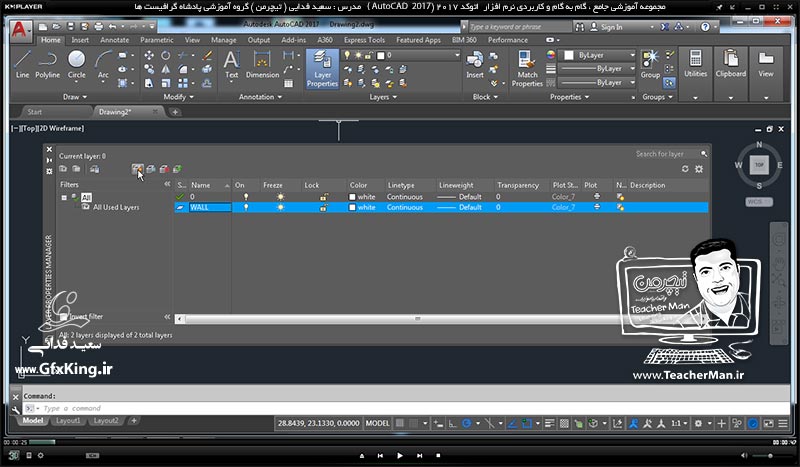This screenshot has height=467, width=800.
Task: Expand the Block panel
Action: (x=485, y=97)
